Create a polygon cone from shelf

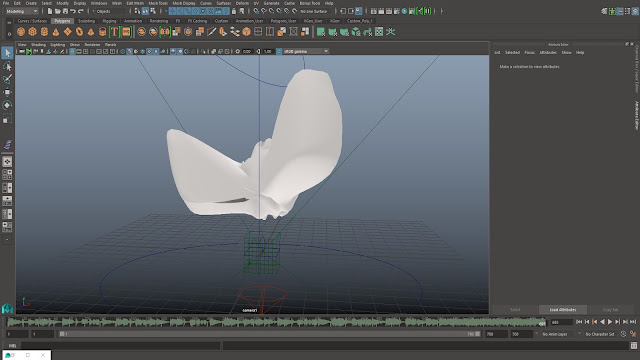pos(56,31)
